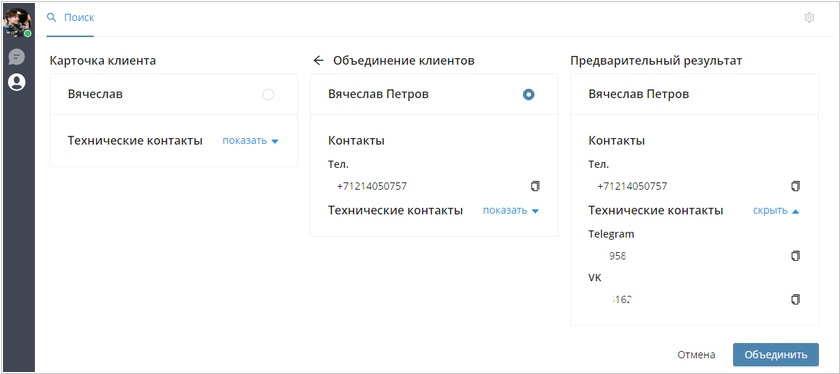Copy the Telegram contact ID
Viewport: 840px width, 374px height.
796,256
